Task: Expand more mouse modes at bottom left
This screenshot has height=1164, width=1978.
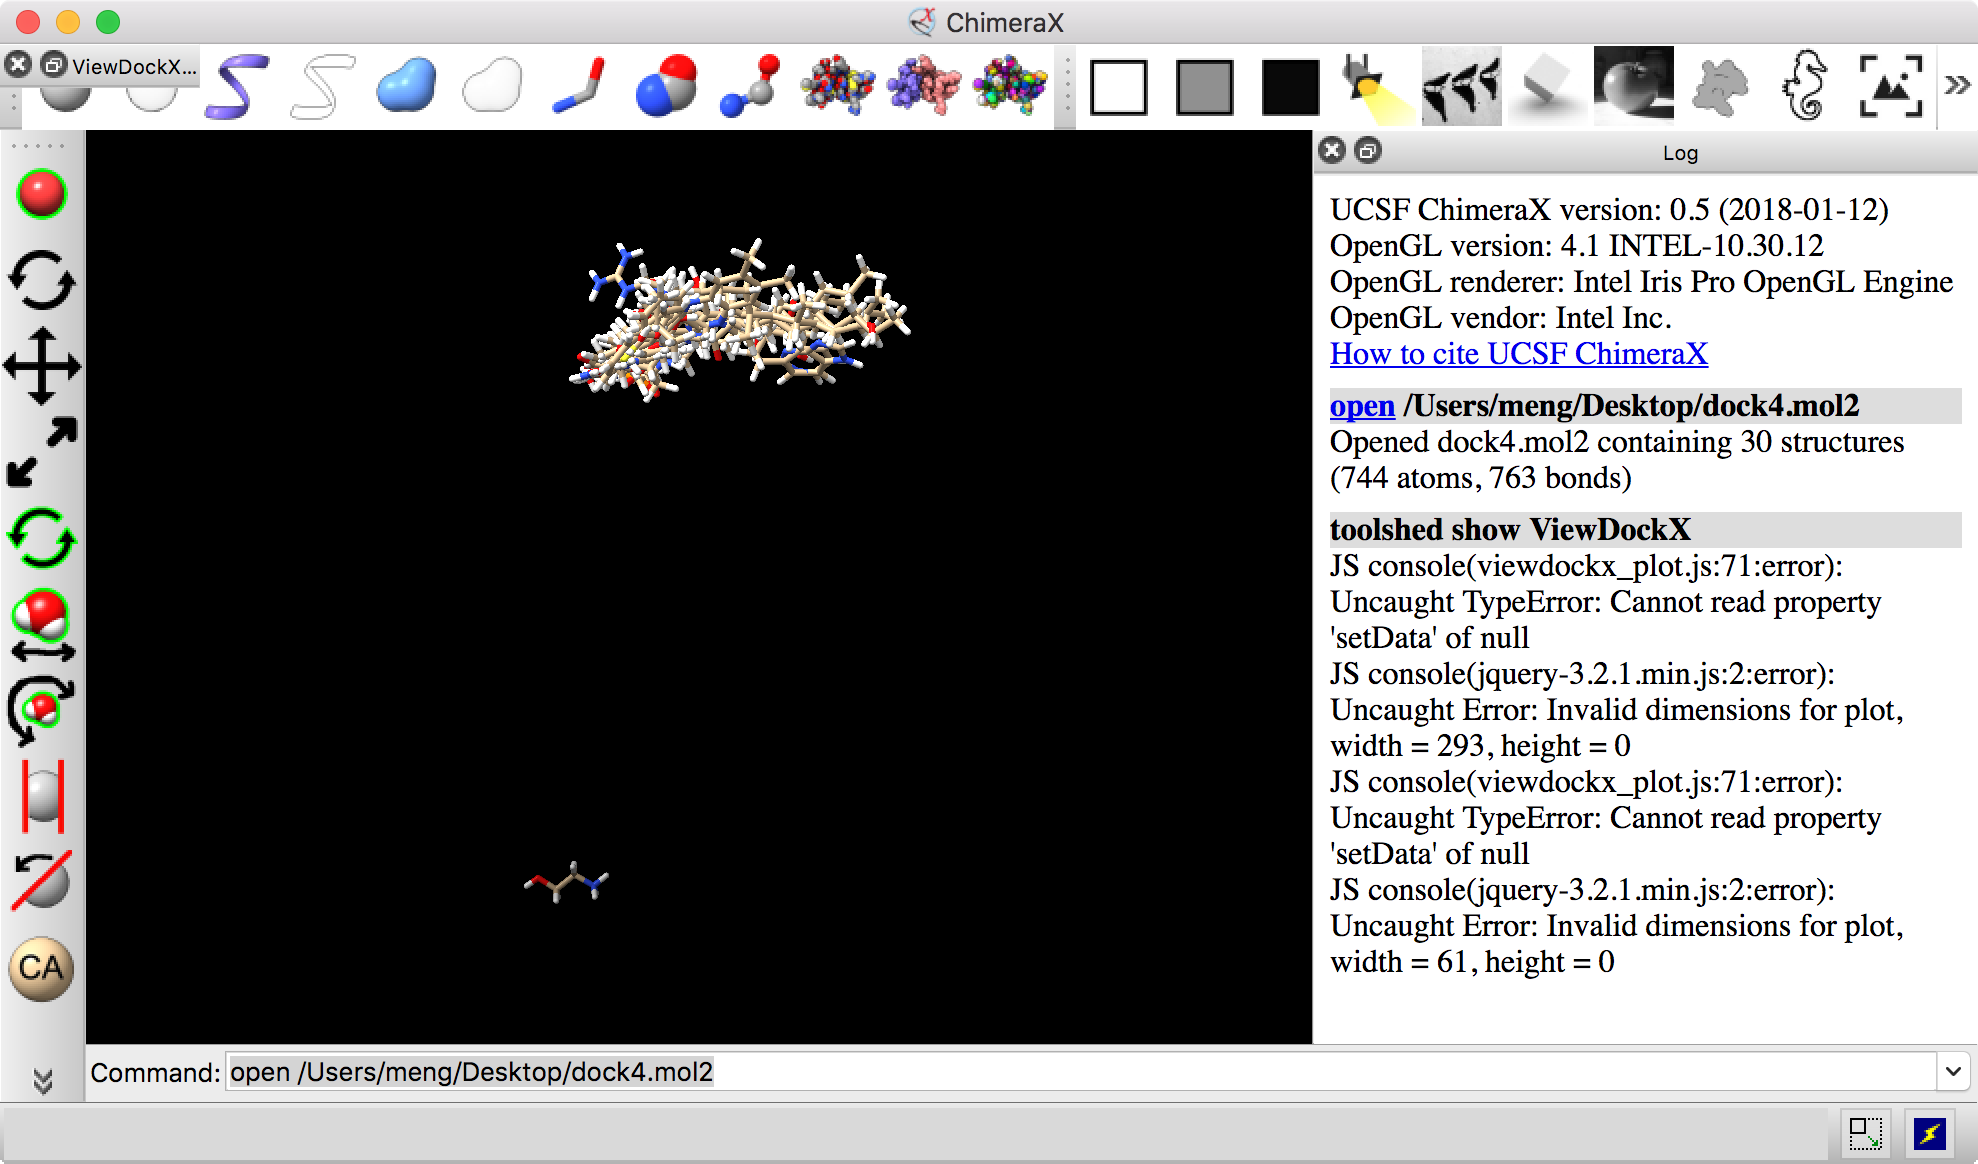Action: pos(42,1081)
